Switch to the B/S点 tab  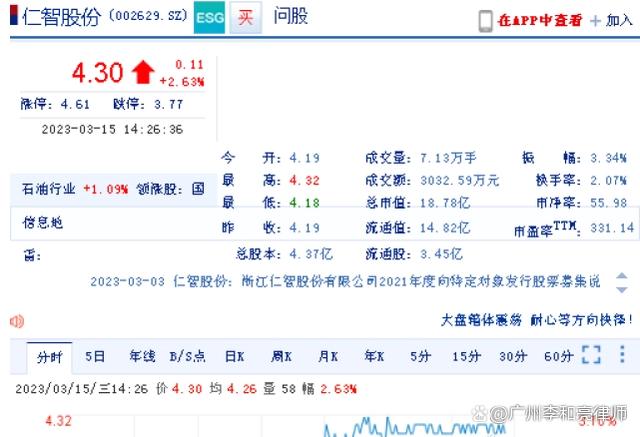click(x=187, y=357)
